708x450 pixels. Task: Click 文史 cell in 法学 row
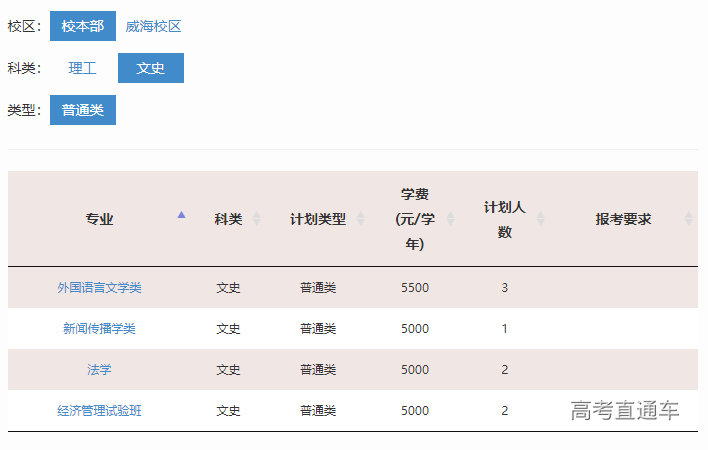(x=228, y=370)
